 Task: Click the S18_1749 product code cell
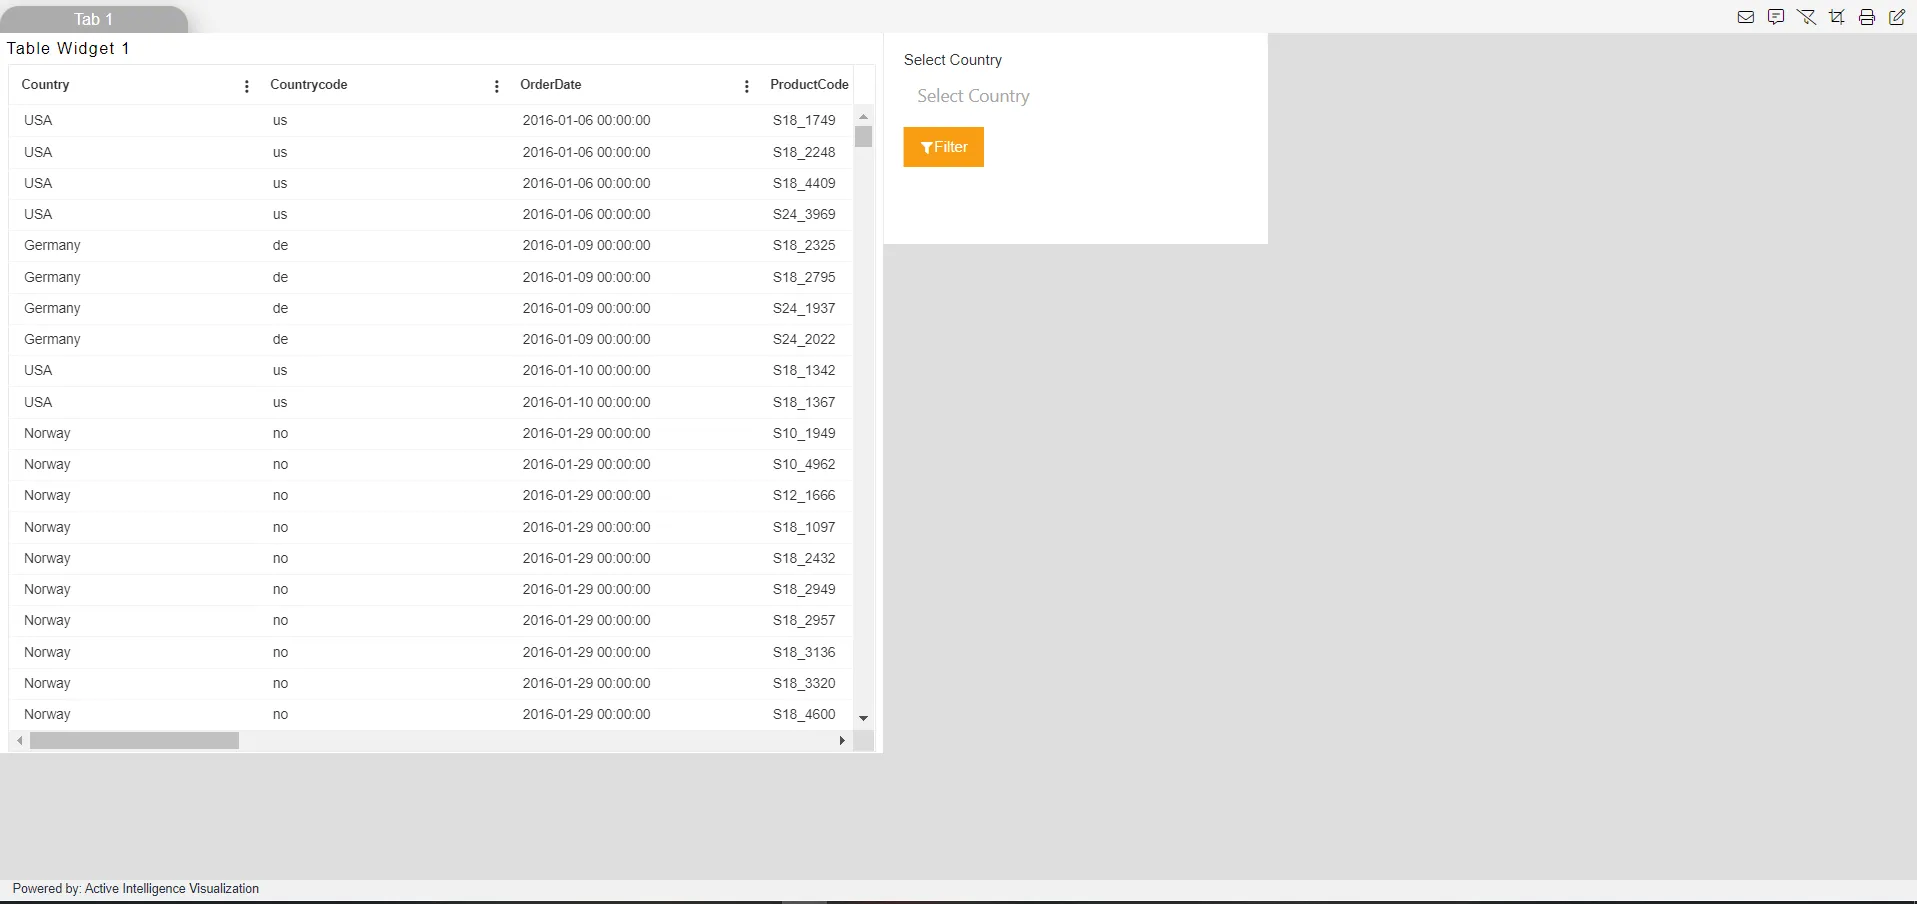click(x=804, y=121)
